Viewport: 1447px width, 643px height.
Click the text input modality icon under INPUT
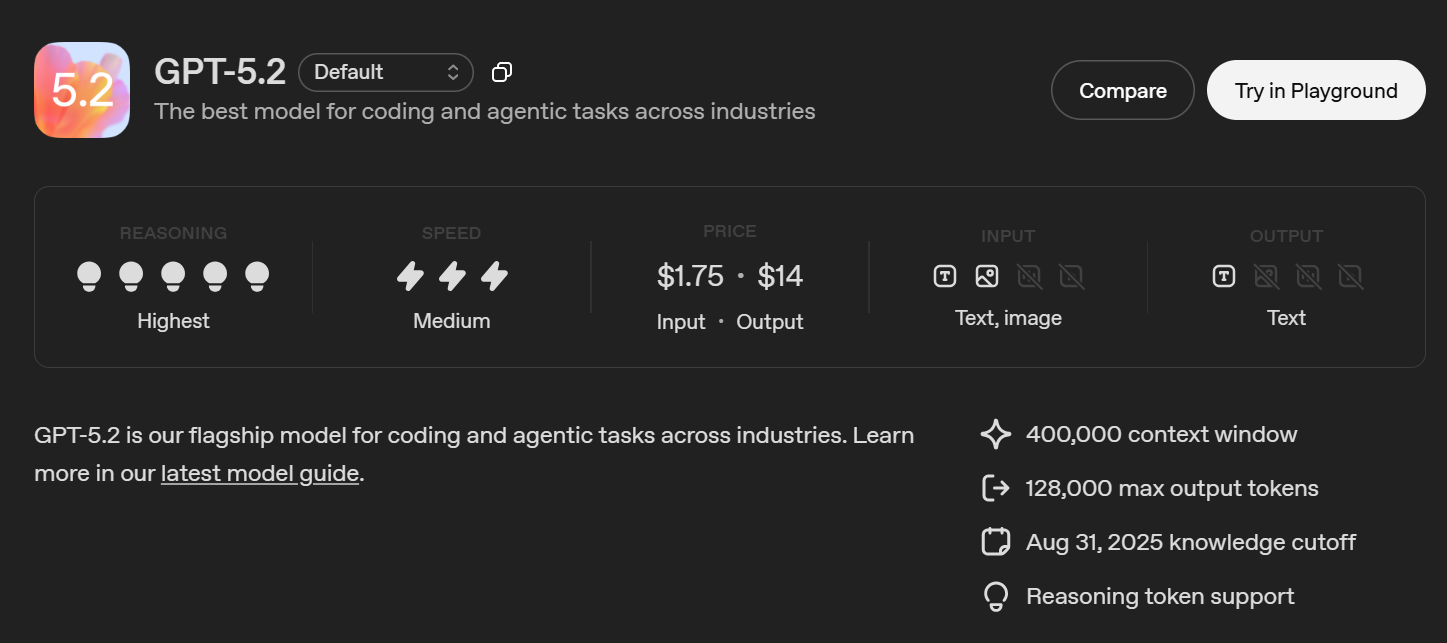(945, 276)
